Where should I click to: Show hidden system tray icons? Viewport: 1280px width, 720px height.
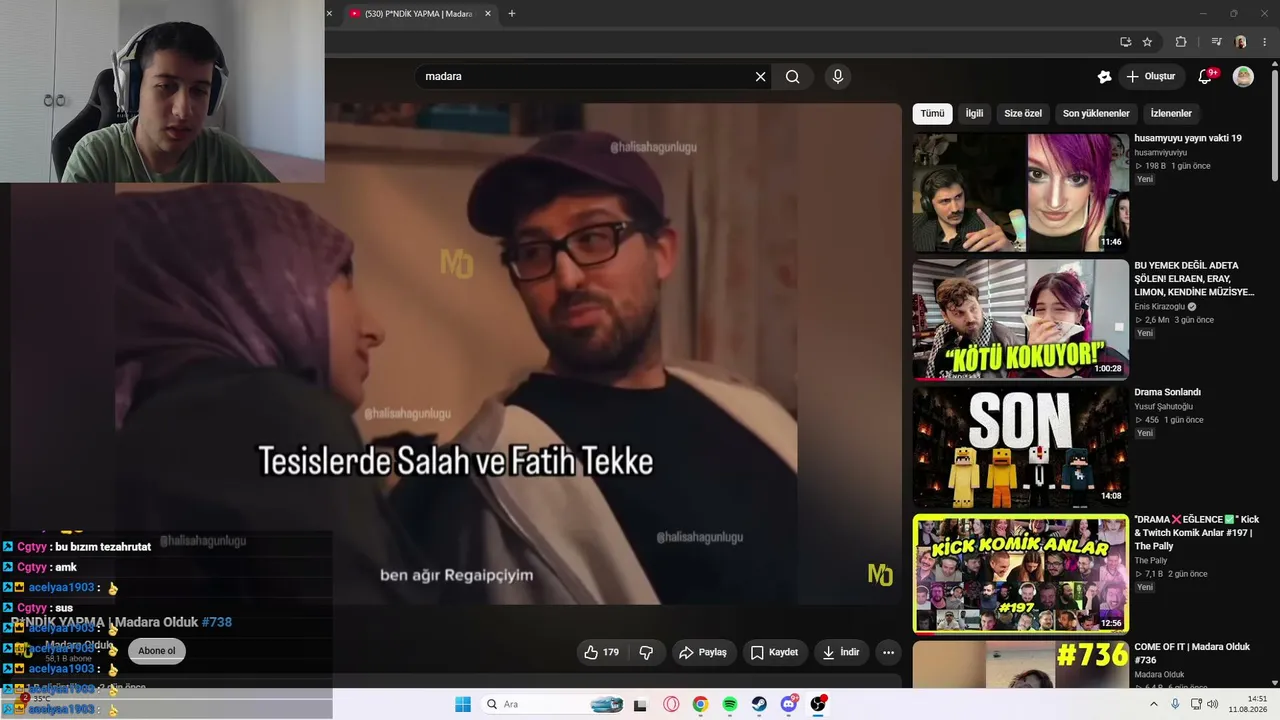click(1153, 704)
